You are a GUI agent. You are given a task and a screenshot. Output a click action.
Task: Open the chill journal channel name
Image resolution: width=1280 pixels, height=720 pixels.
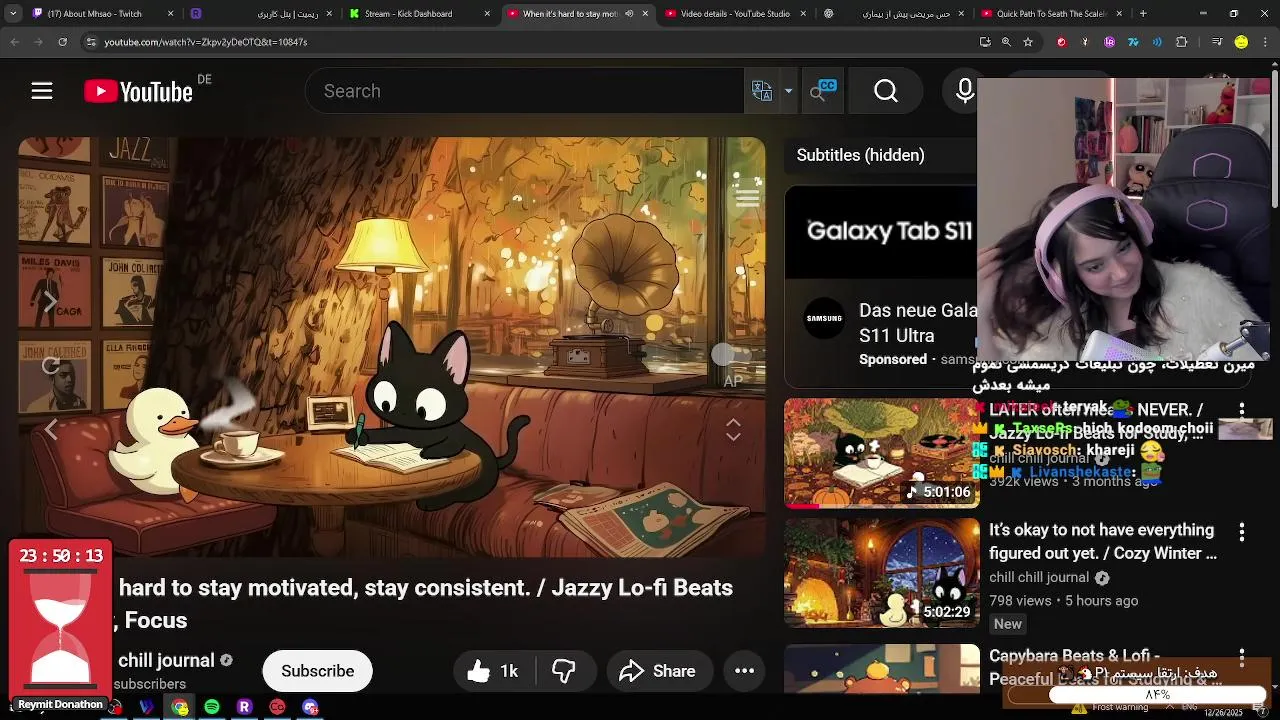click(166, 660)
